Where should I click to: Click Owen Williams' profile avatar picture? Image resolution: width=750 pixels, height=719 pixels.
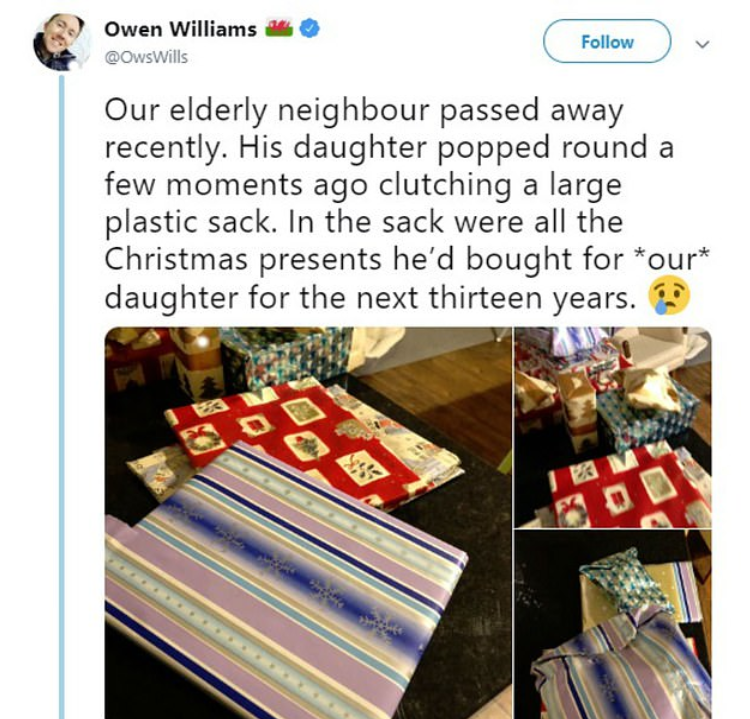[60, 42]
